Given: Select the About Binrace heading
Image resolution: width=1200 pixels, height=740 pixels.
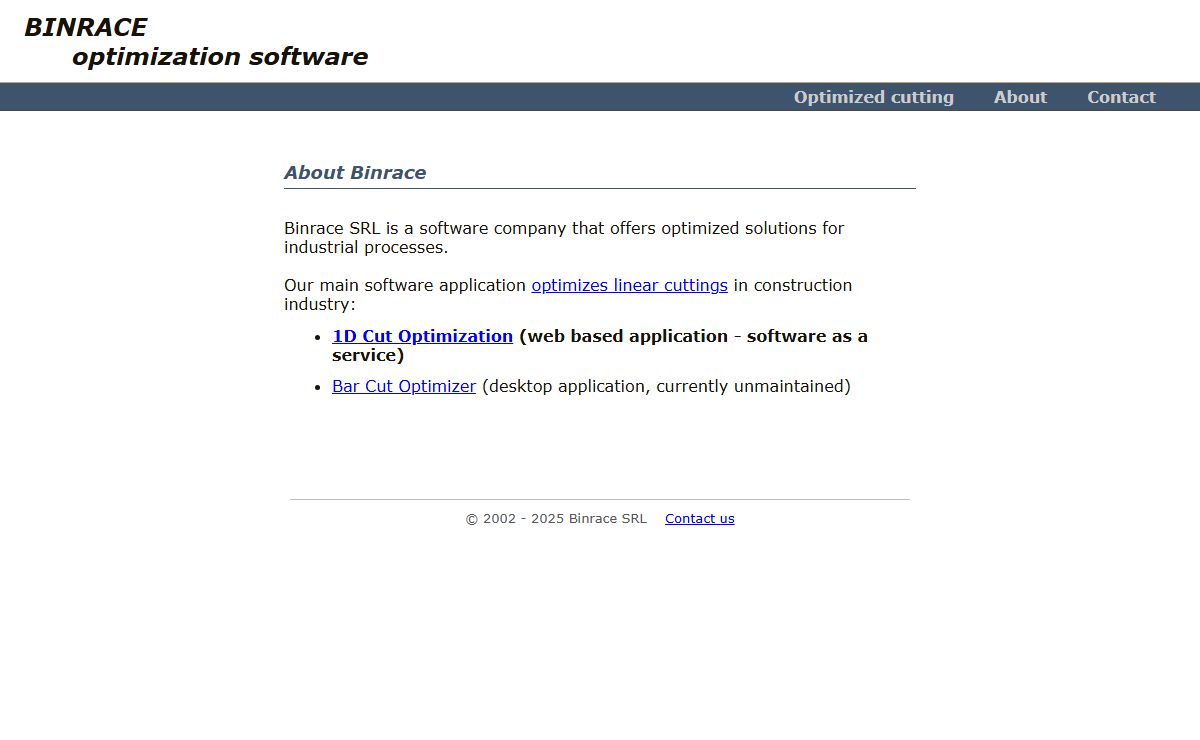Looking at the screenshot, I should [355, 172].
